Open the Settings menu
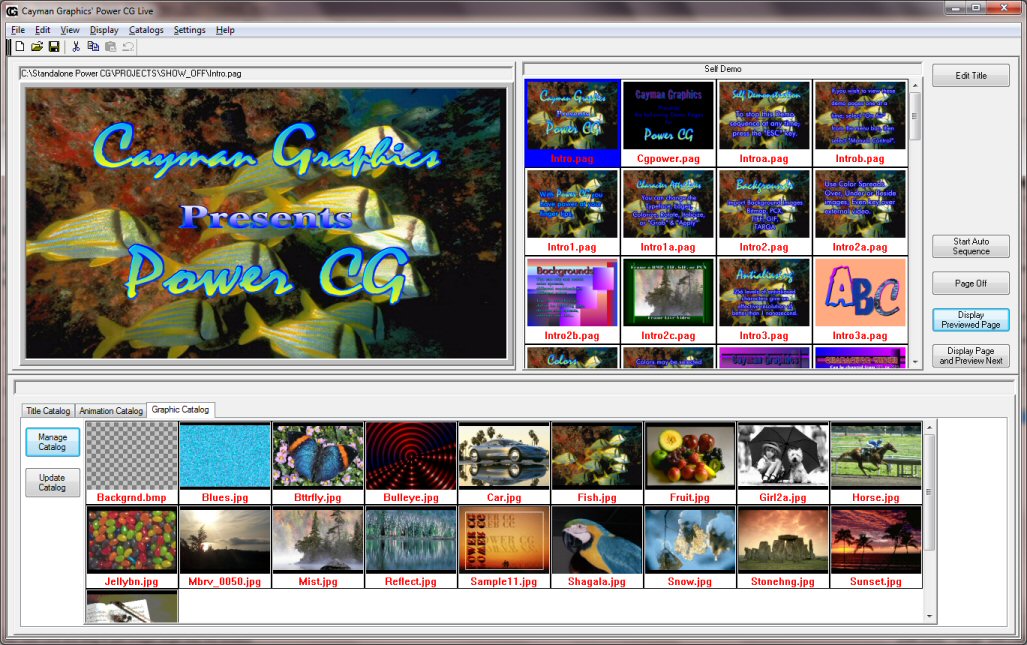1027x645 pixels. coord(189,30)
